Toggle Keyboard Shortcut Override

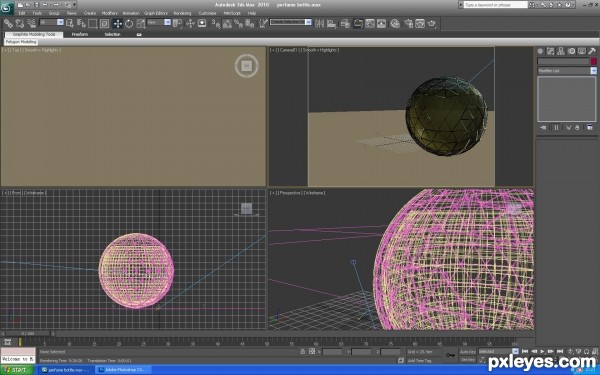202,24
